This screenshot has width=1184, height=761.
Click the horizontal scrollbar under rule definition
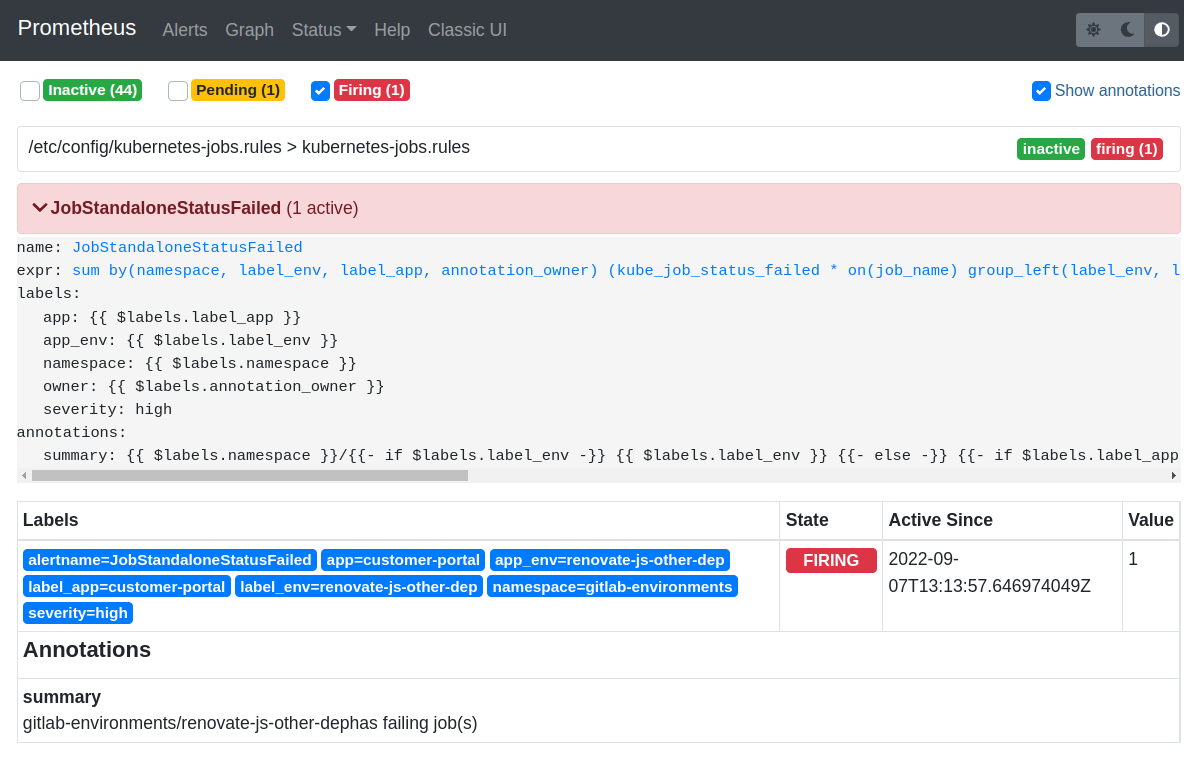250,476
